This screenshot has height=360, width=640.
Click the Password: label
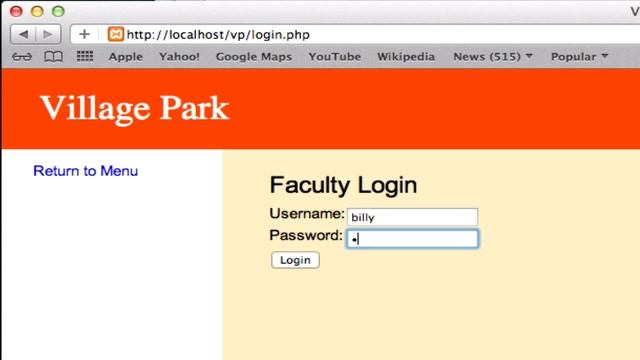[x=306, y=236]
